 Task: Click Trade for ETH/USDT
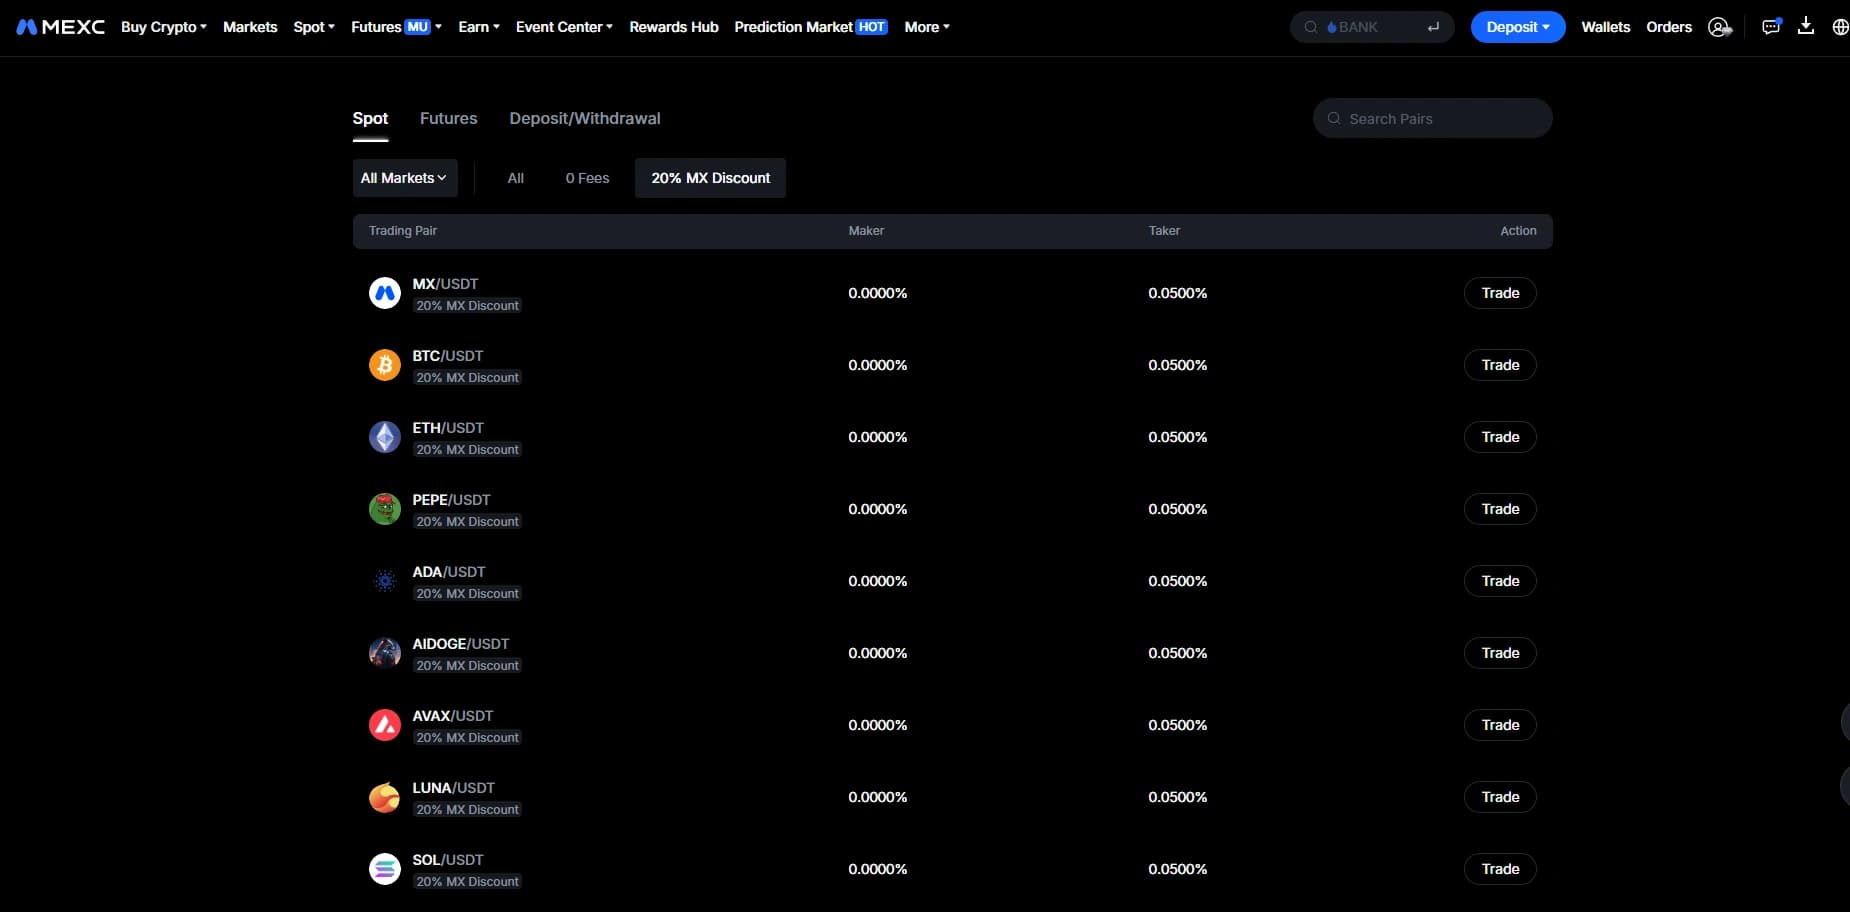point(1500,437)
